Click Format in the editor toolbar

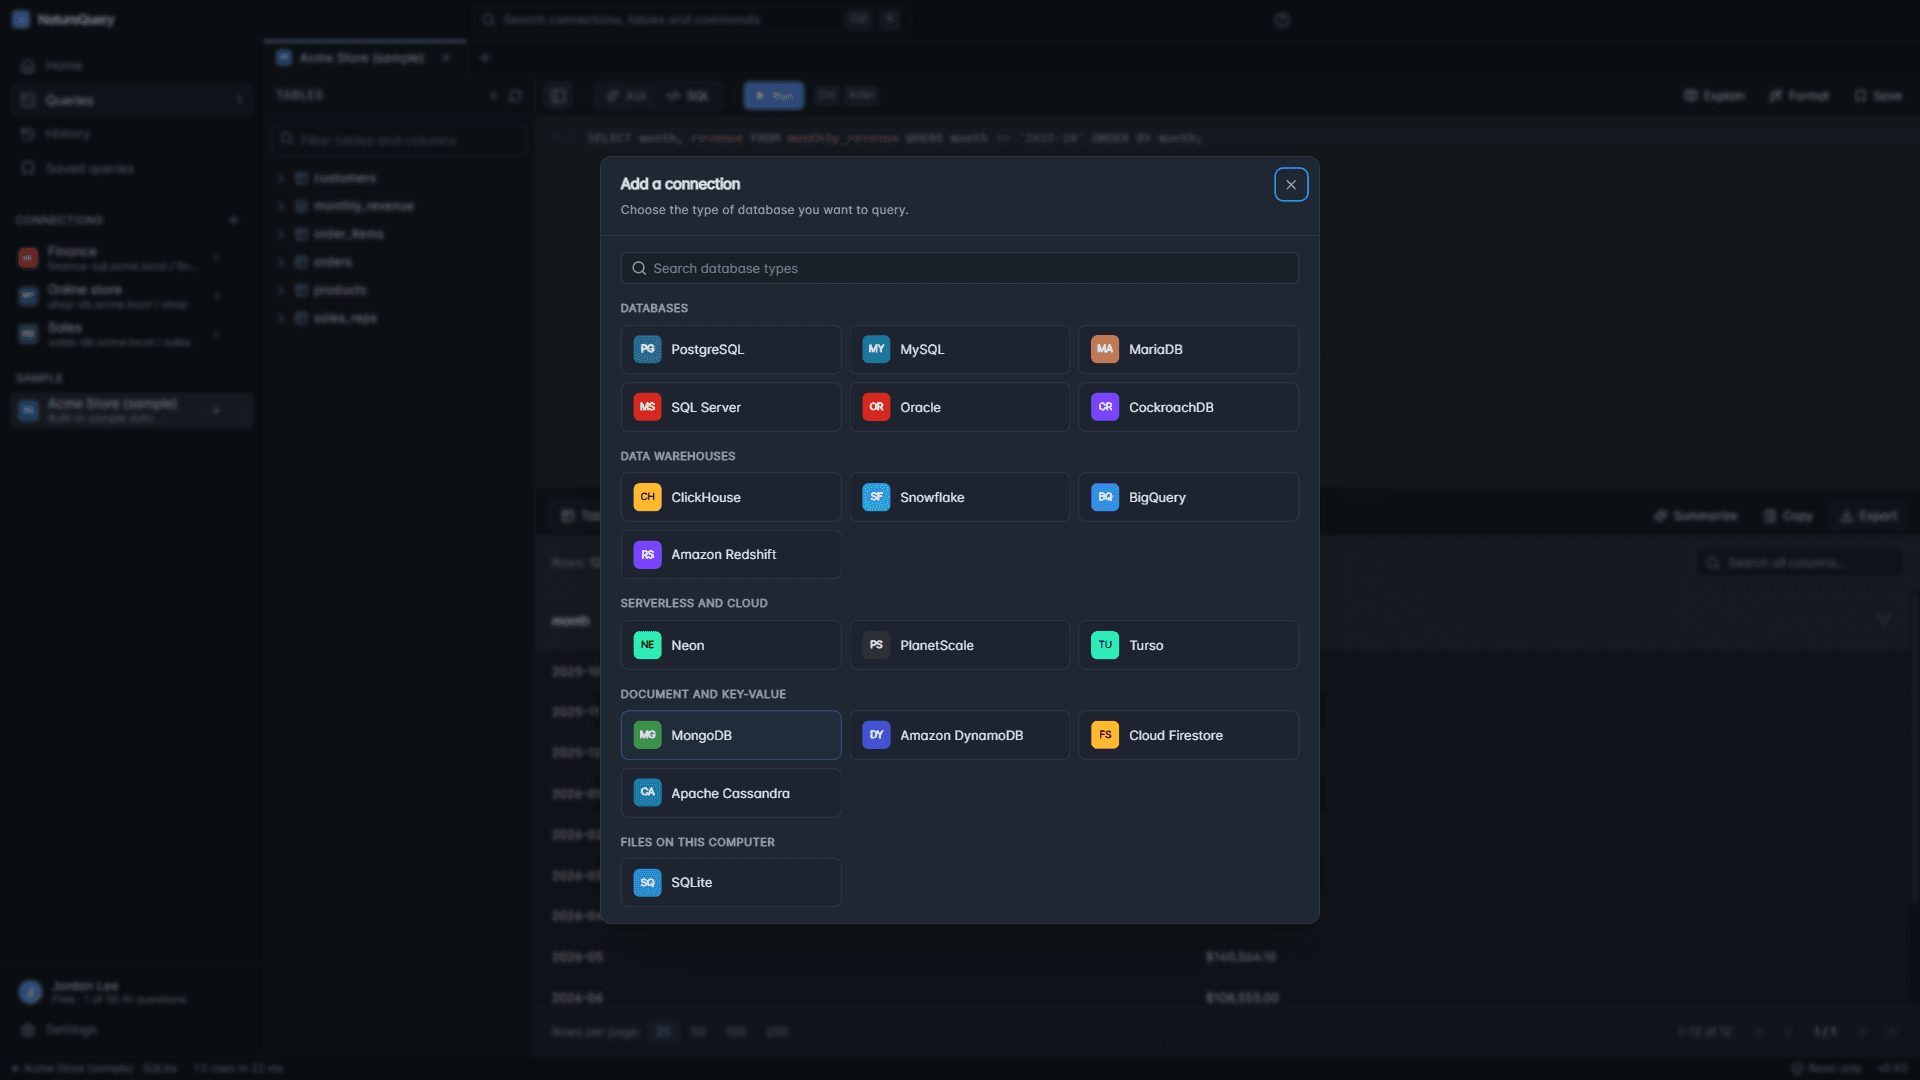point(1799,96)
